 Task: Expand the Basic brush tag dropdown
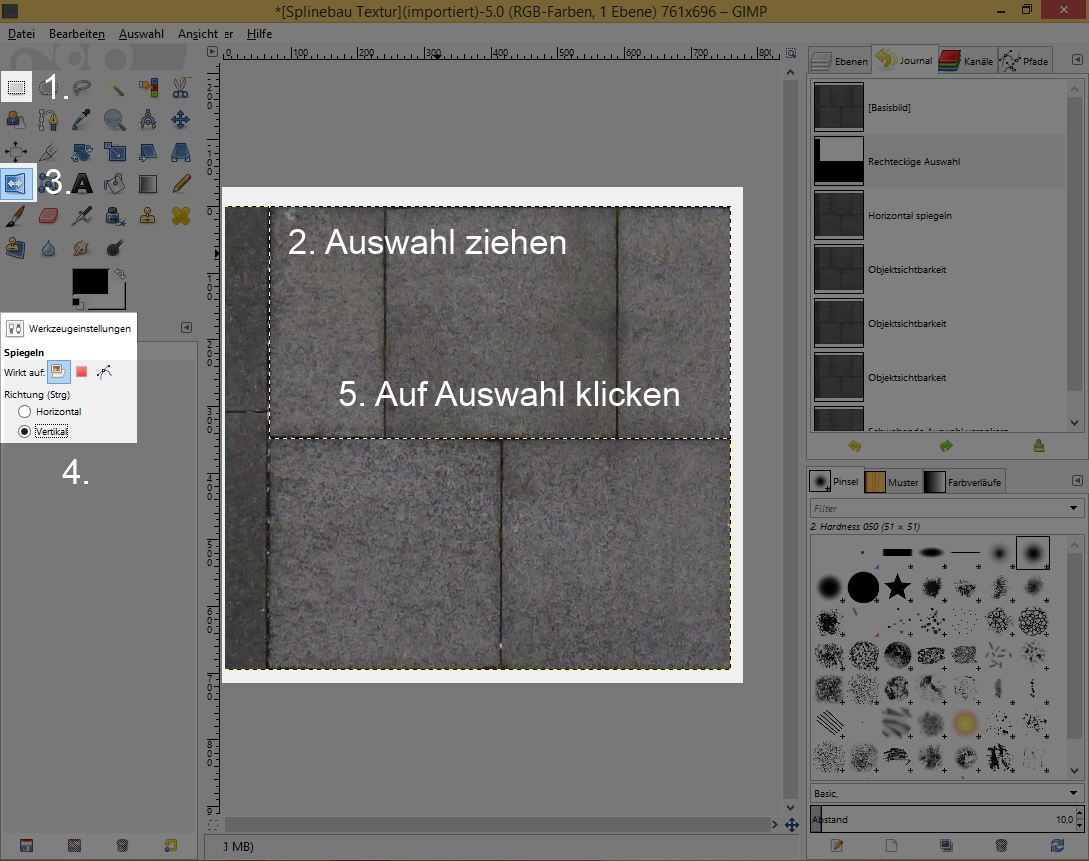click(1073, 793)
